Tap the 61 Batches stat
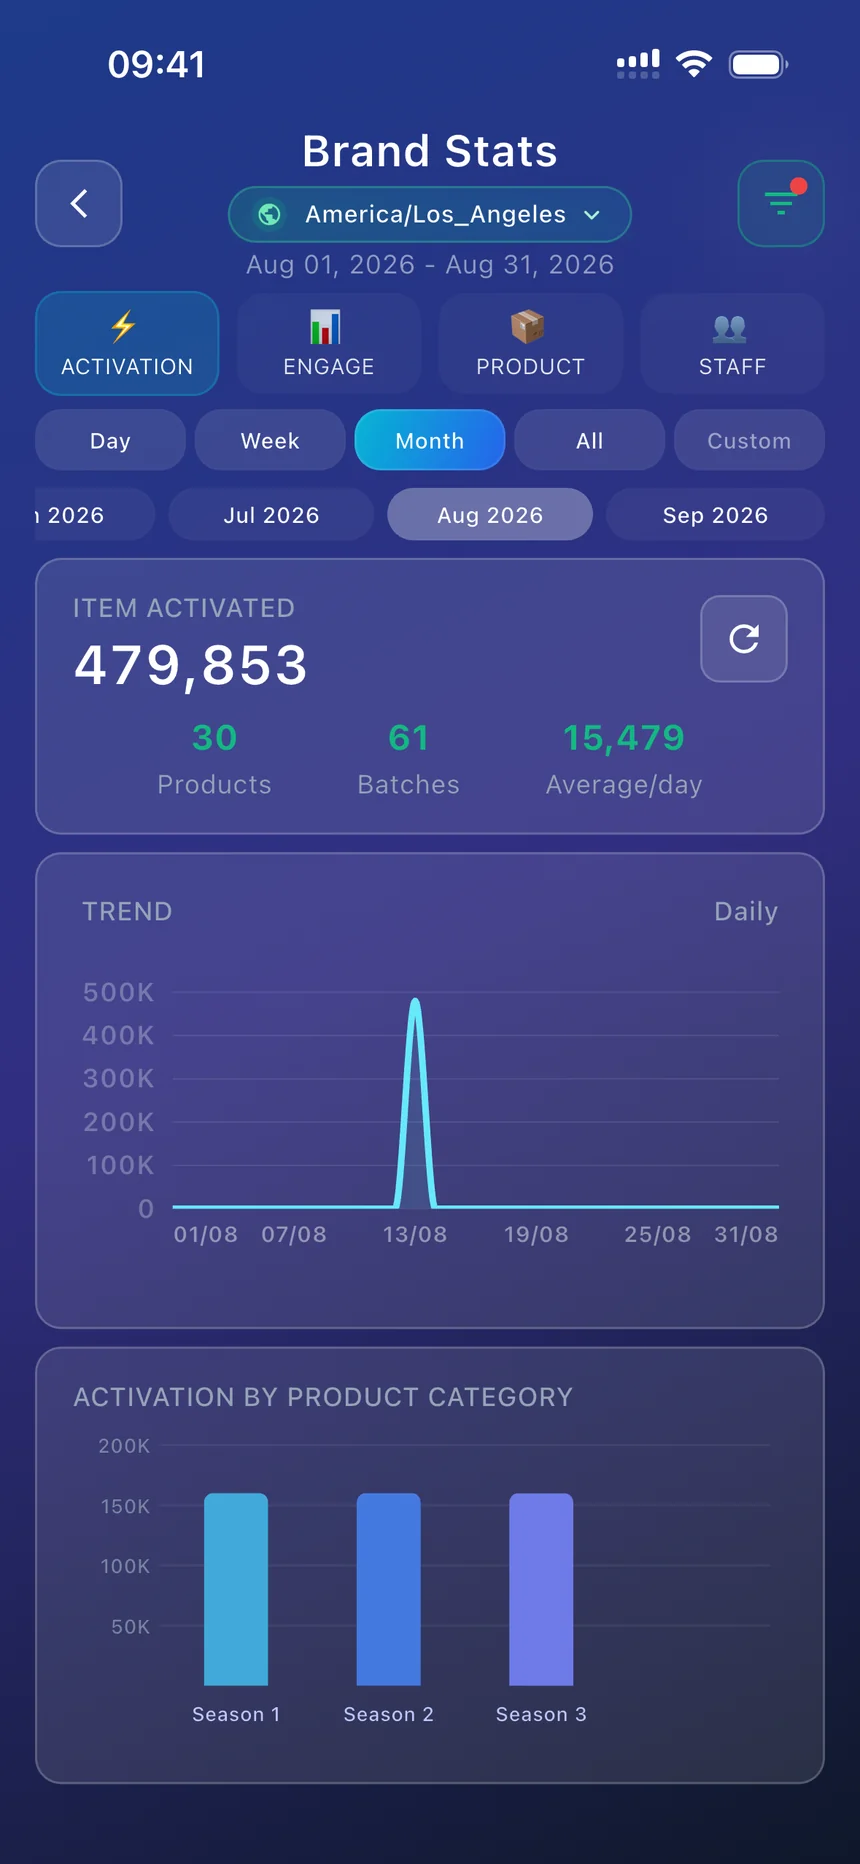This screenshot has height=1864, width=860. coord(409,759)
